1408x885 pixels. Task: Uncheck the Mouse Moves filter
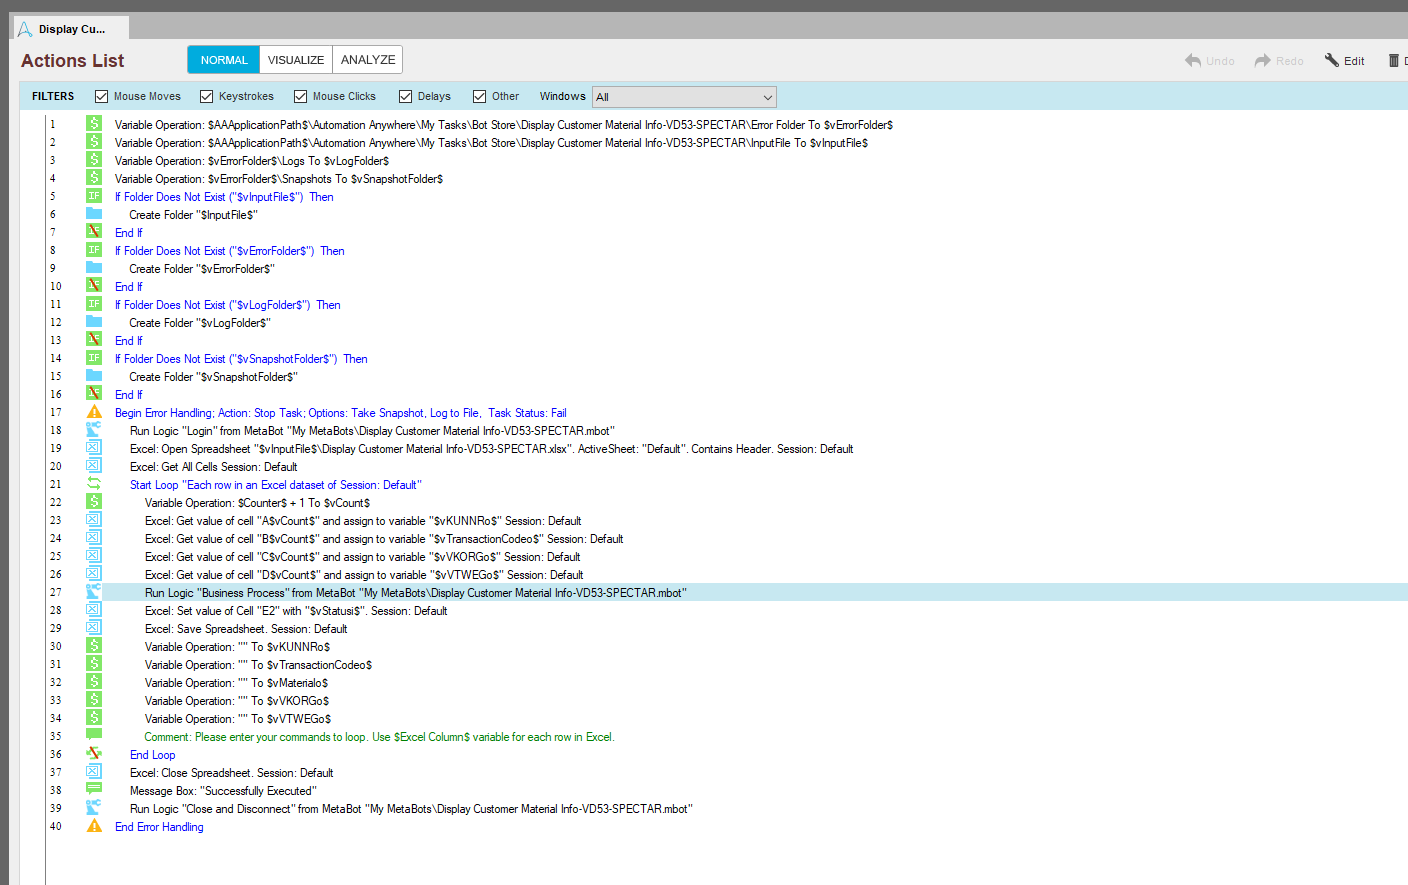(101, 97)
